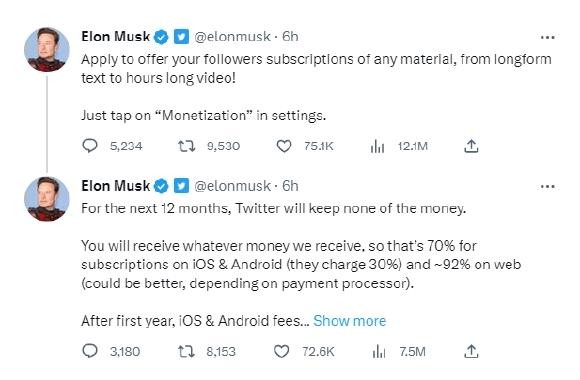Like the tweet with 72.6K likes
580x380 pixels.
tap(281, 351)
